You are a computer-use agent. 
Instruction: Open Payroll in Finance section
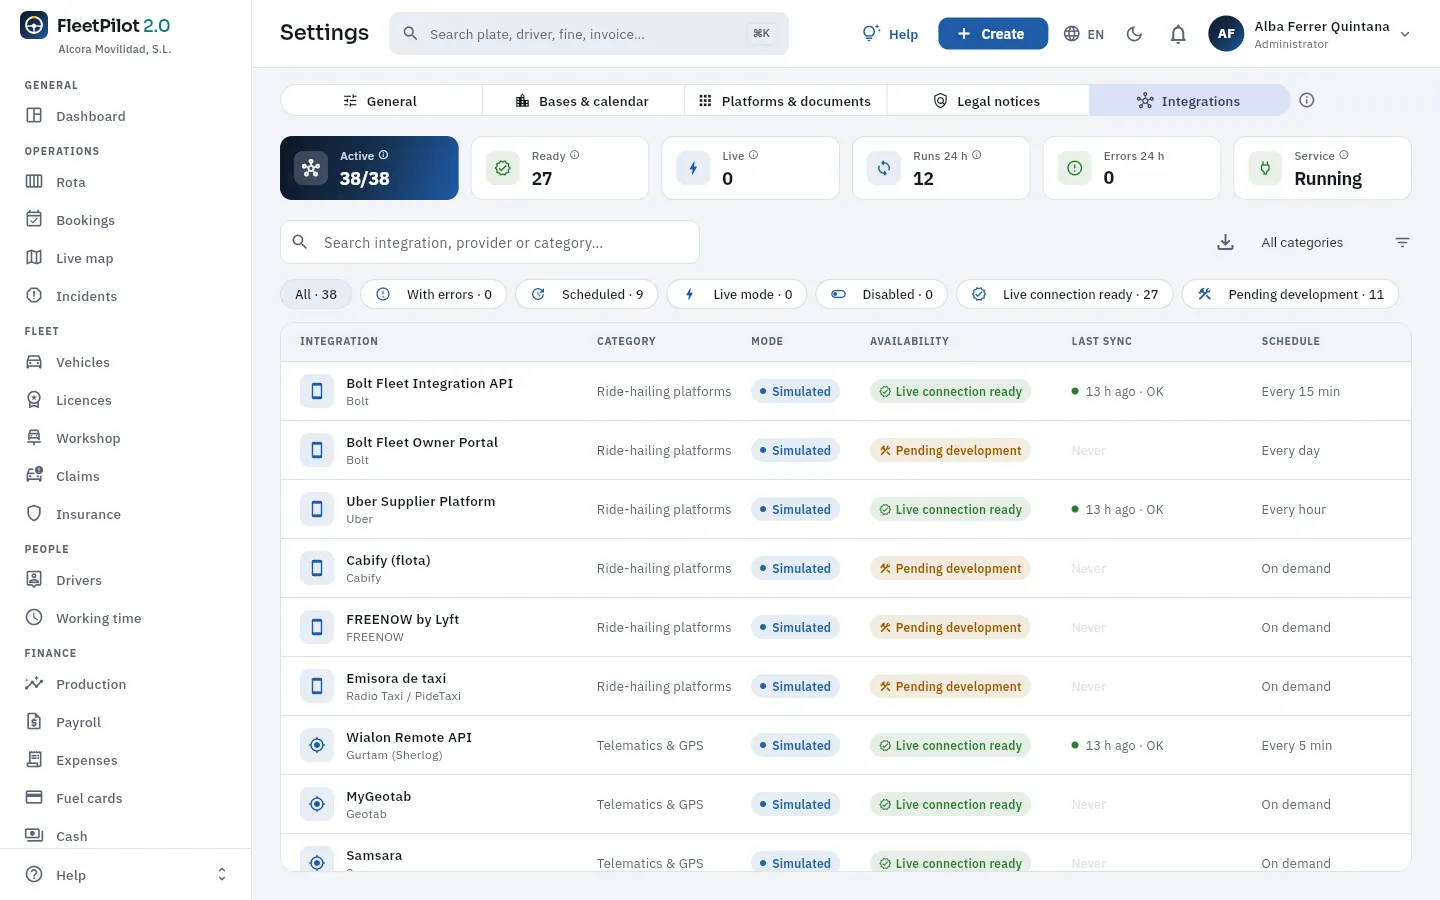pyautogui.click(x=125, y=722)
